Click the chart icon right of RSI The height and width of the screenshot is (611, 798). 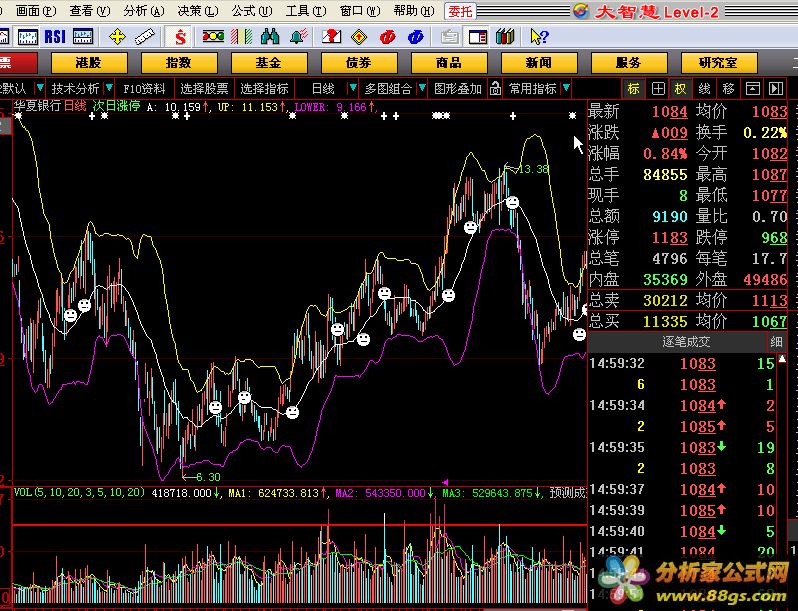click(x=83, y=37)
